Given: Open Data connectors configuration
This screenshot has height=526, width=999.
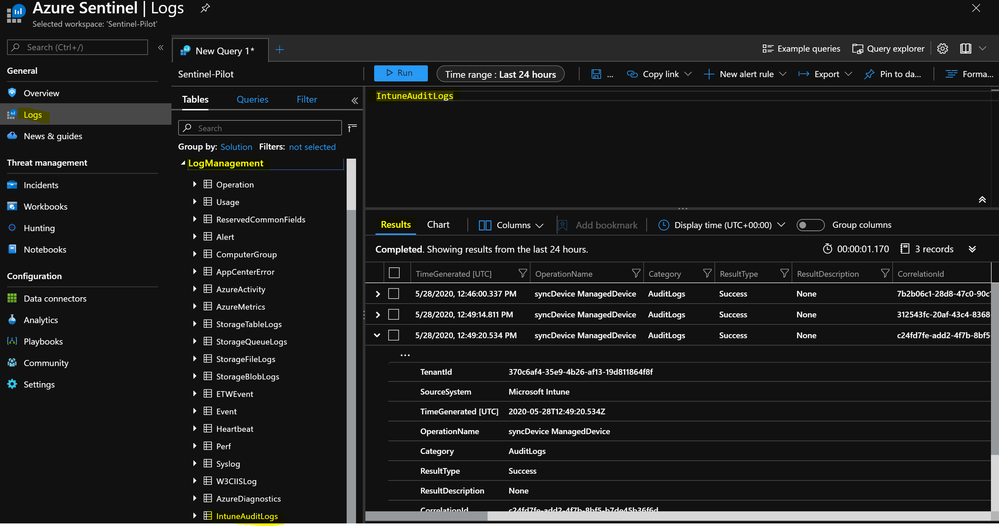Looking at the screenshot, I should [x=55, y=299].
